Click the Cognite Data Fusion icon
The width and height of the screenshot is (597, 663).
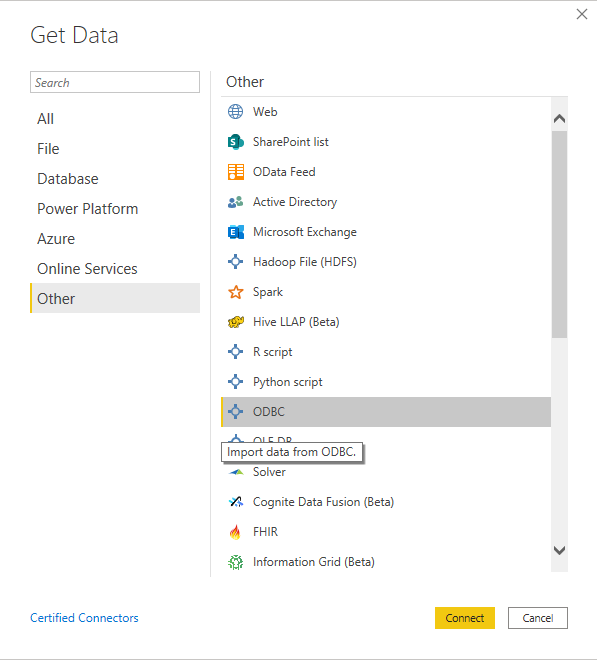[236, 502]
